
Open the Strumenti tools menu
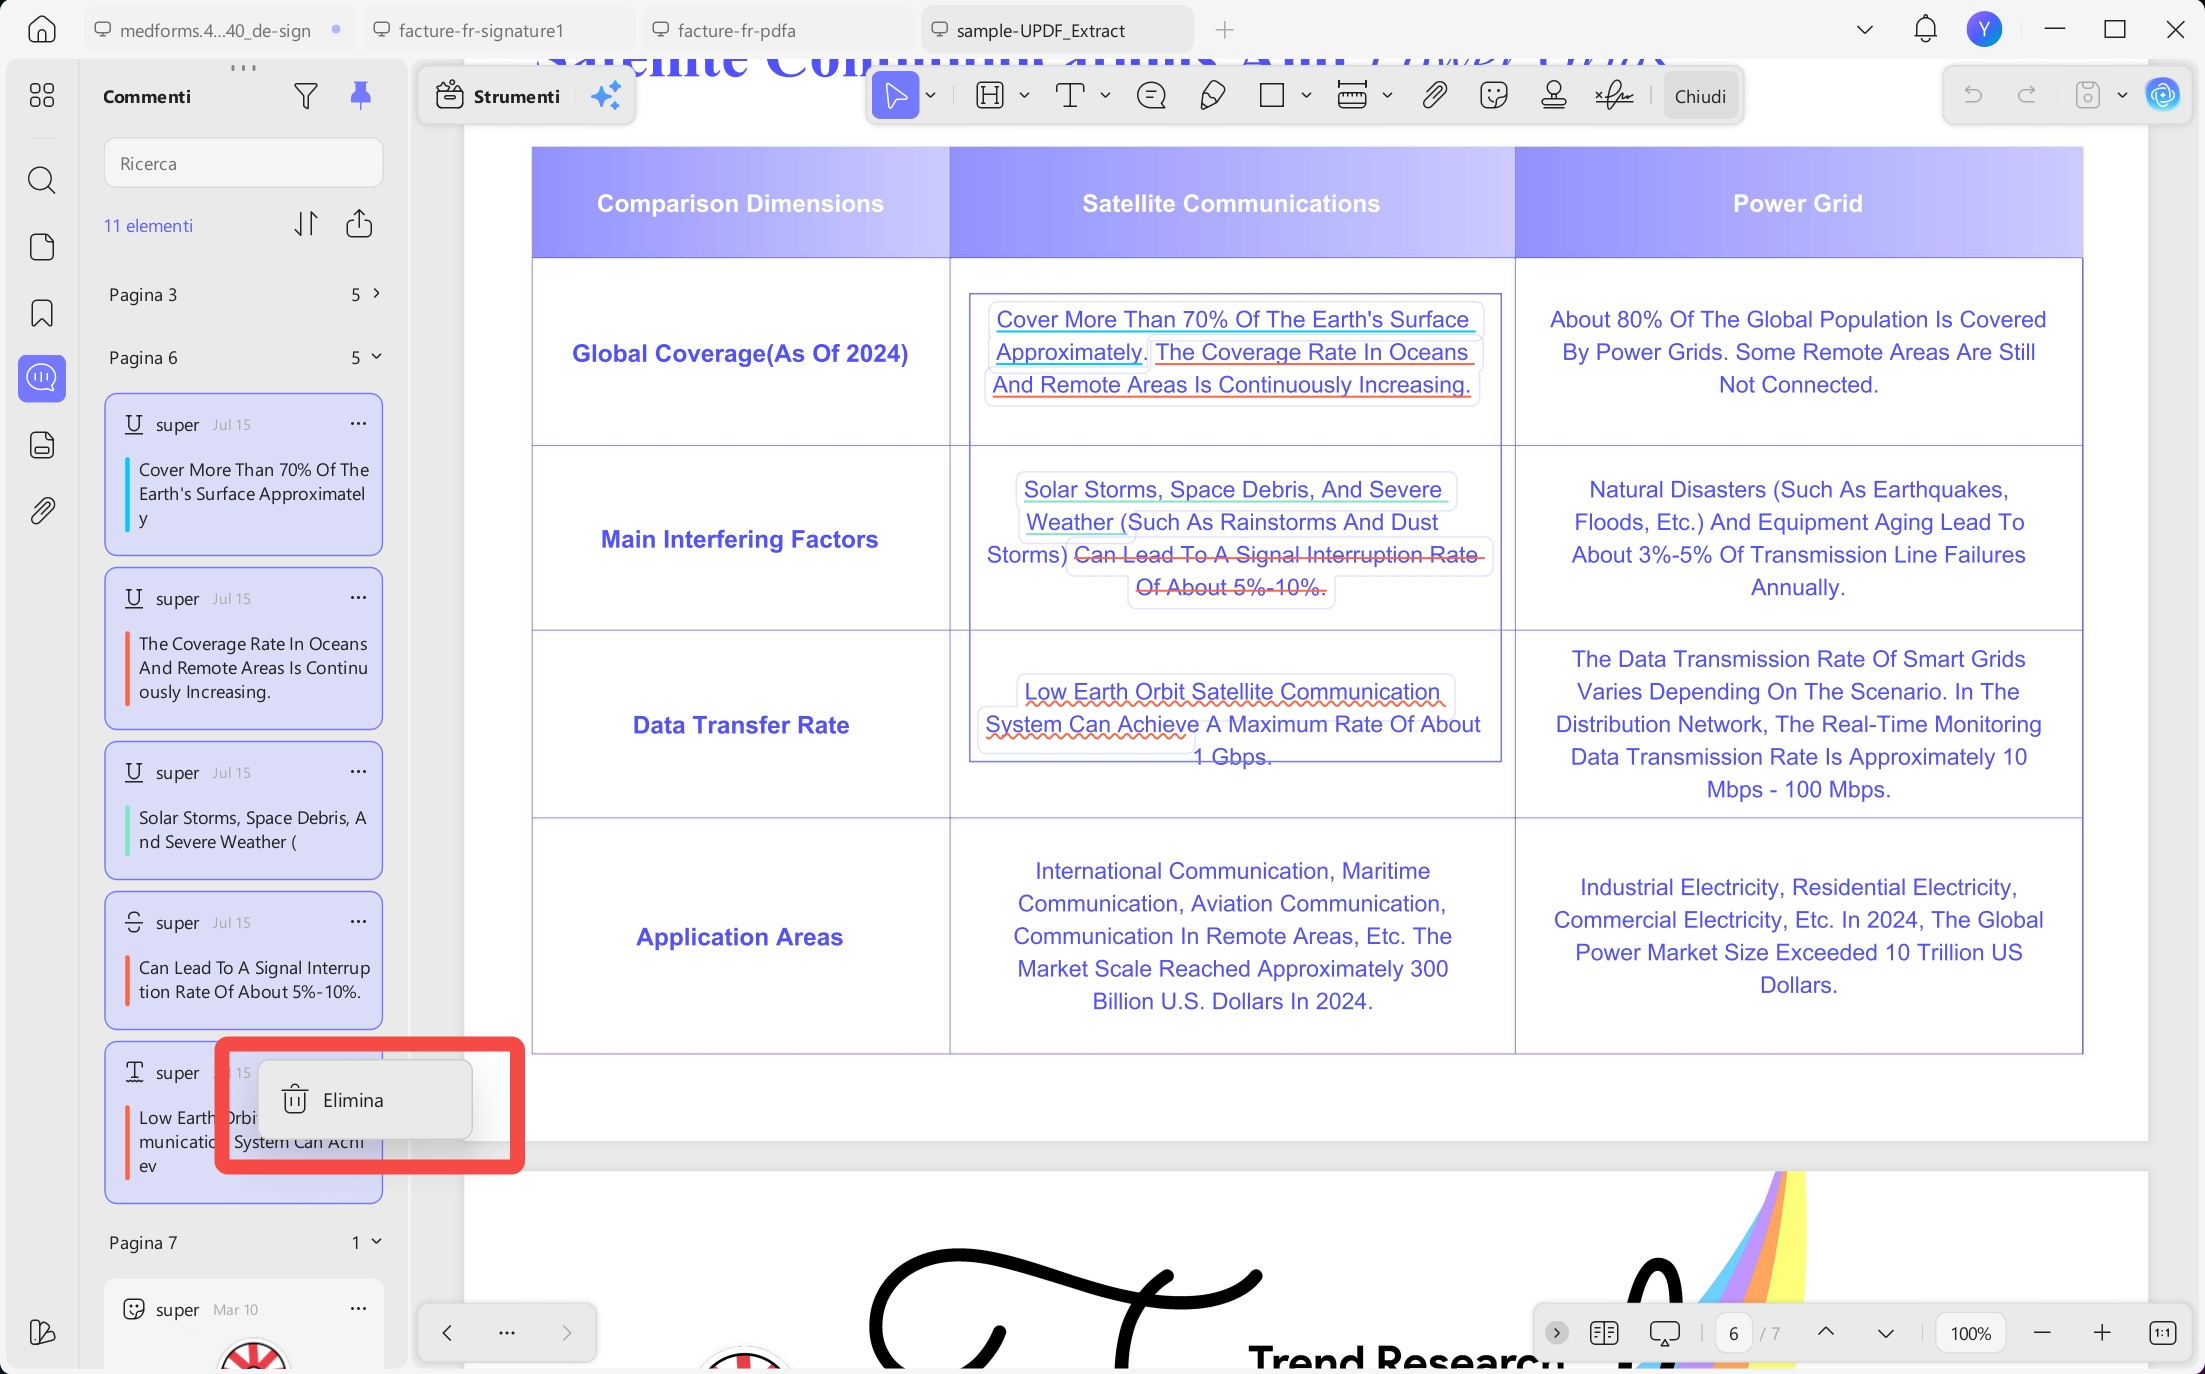click(498, 96)
